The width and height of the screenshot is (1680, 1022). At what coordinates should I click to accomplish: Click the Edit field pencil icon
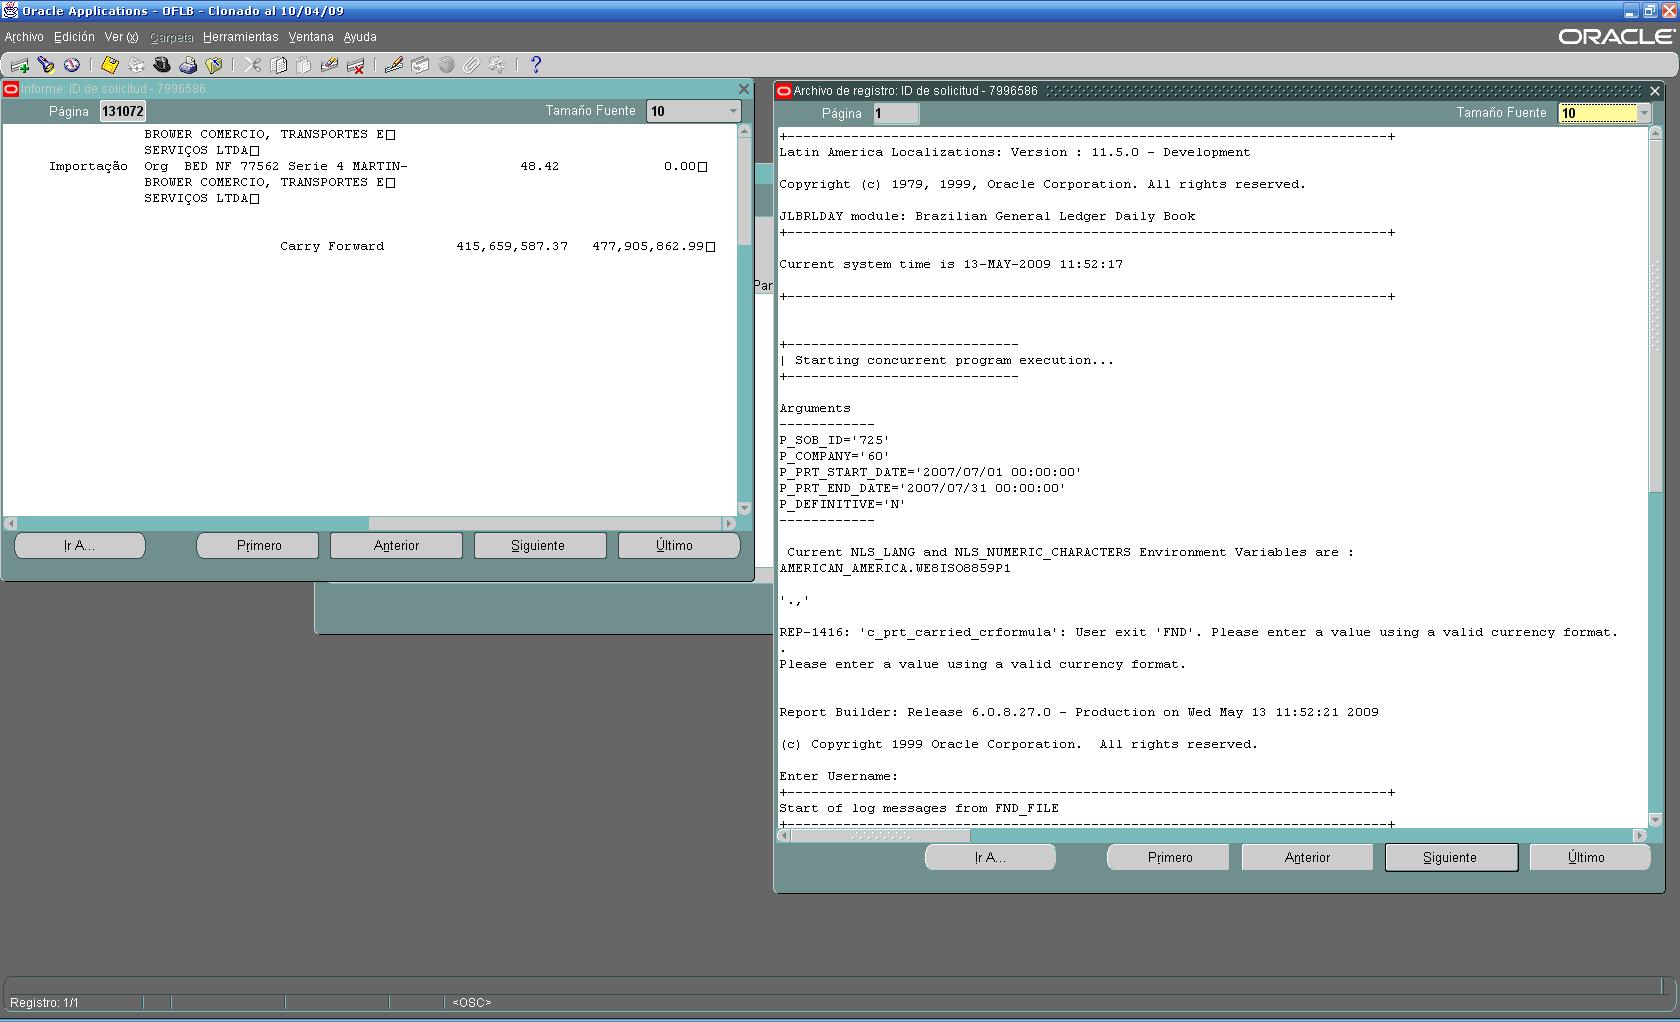tap(394, 66)
